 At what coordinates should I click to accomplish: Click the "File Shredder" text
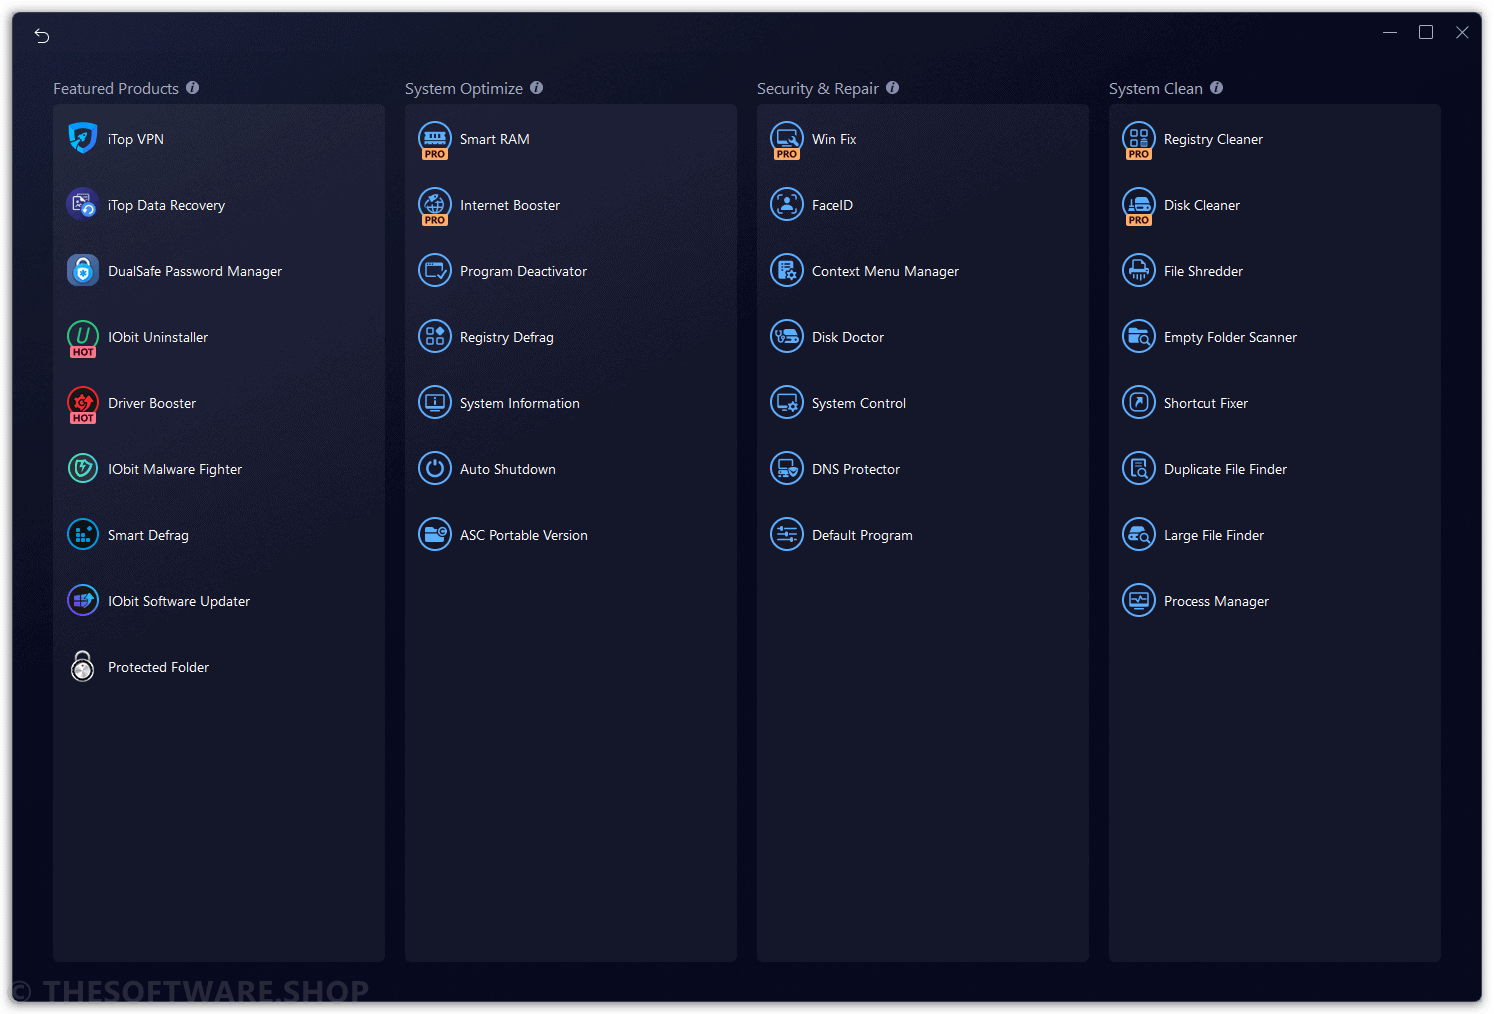[1203, 271]
